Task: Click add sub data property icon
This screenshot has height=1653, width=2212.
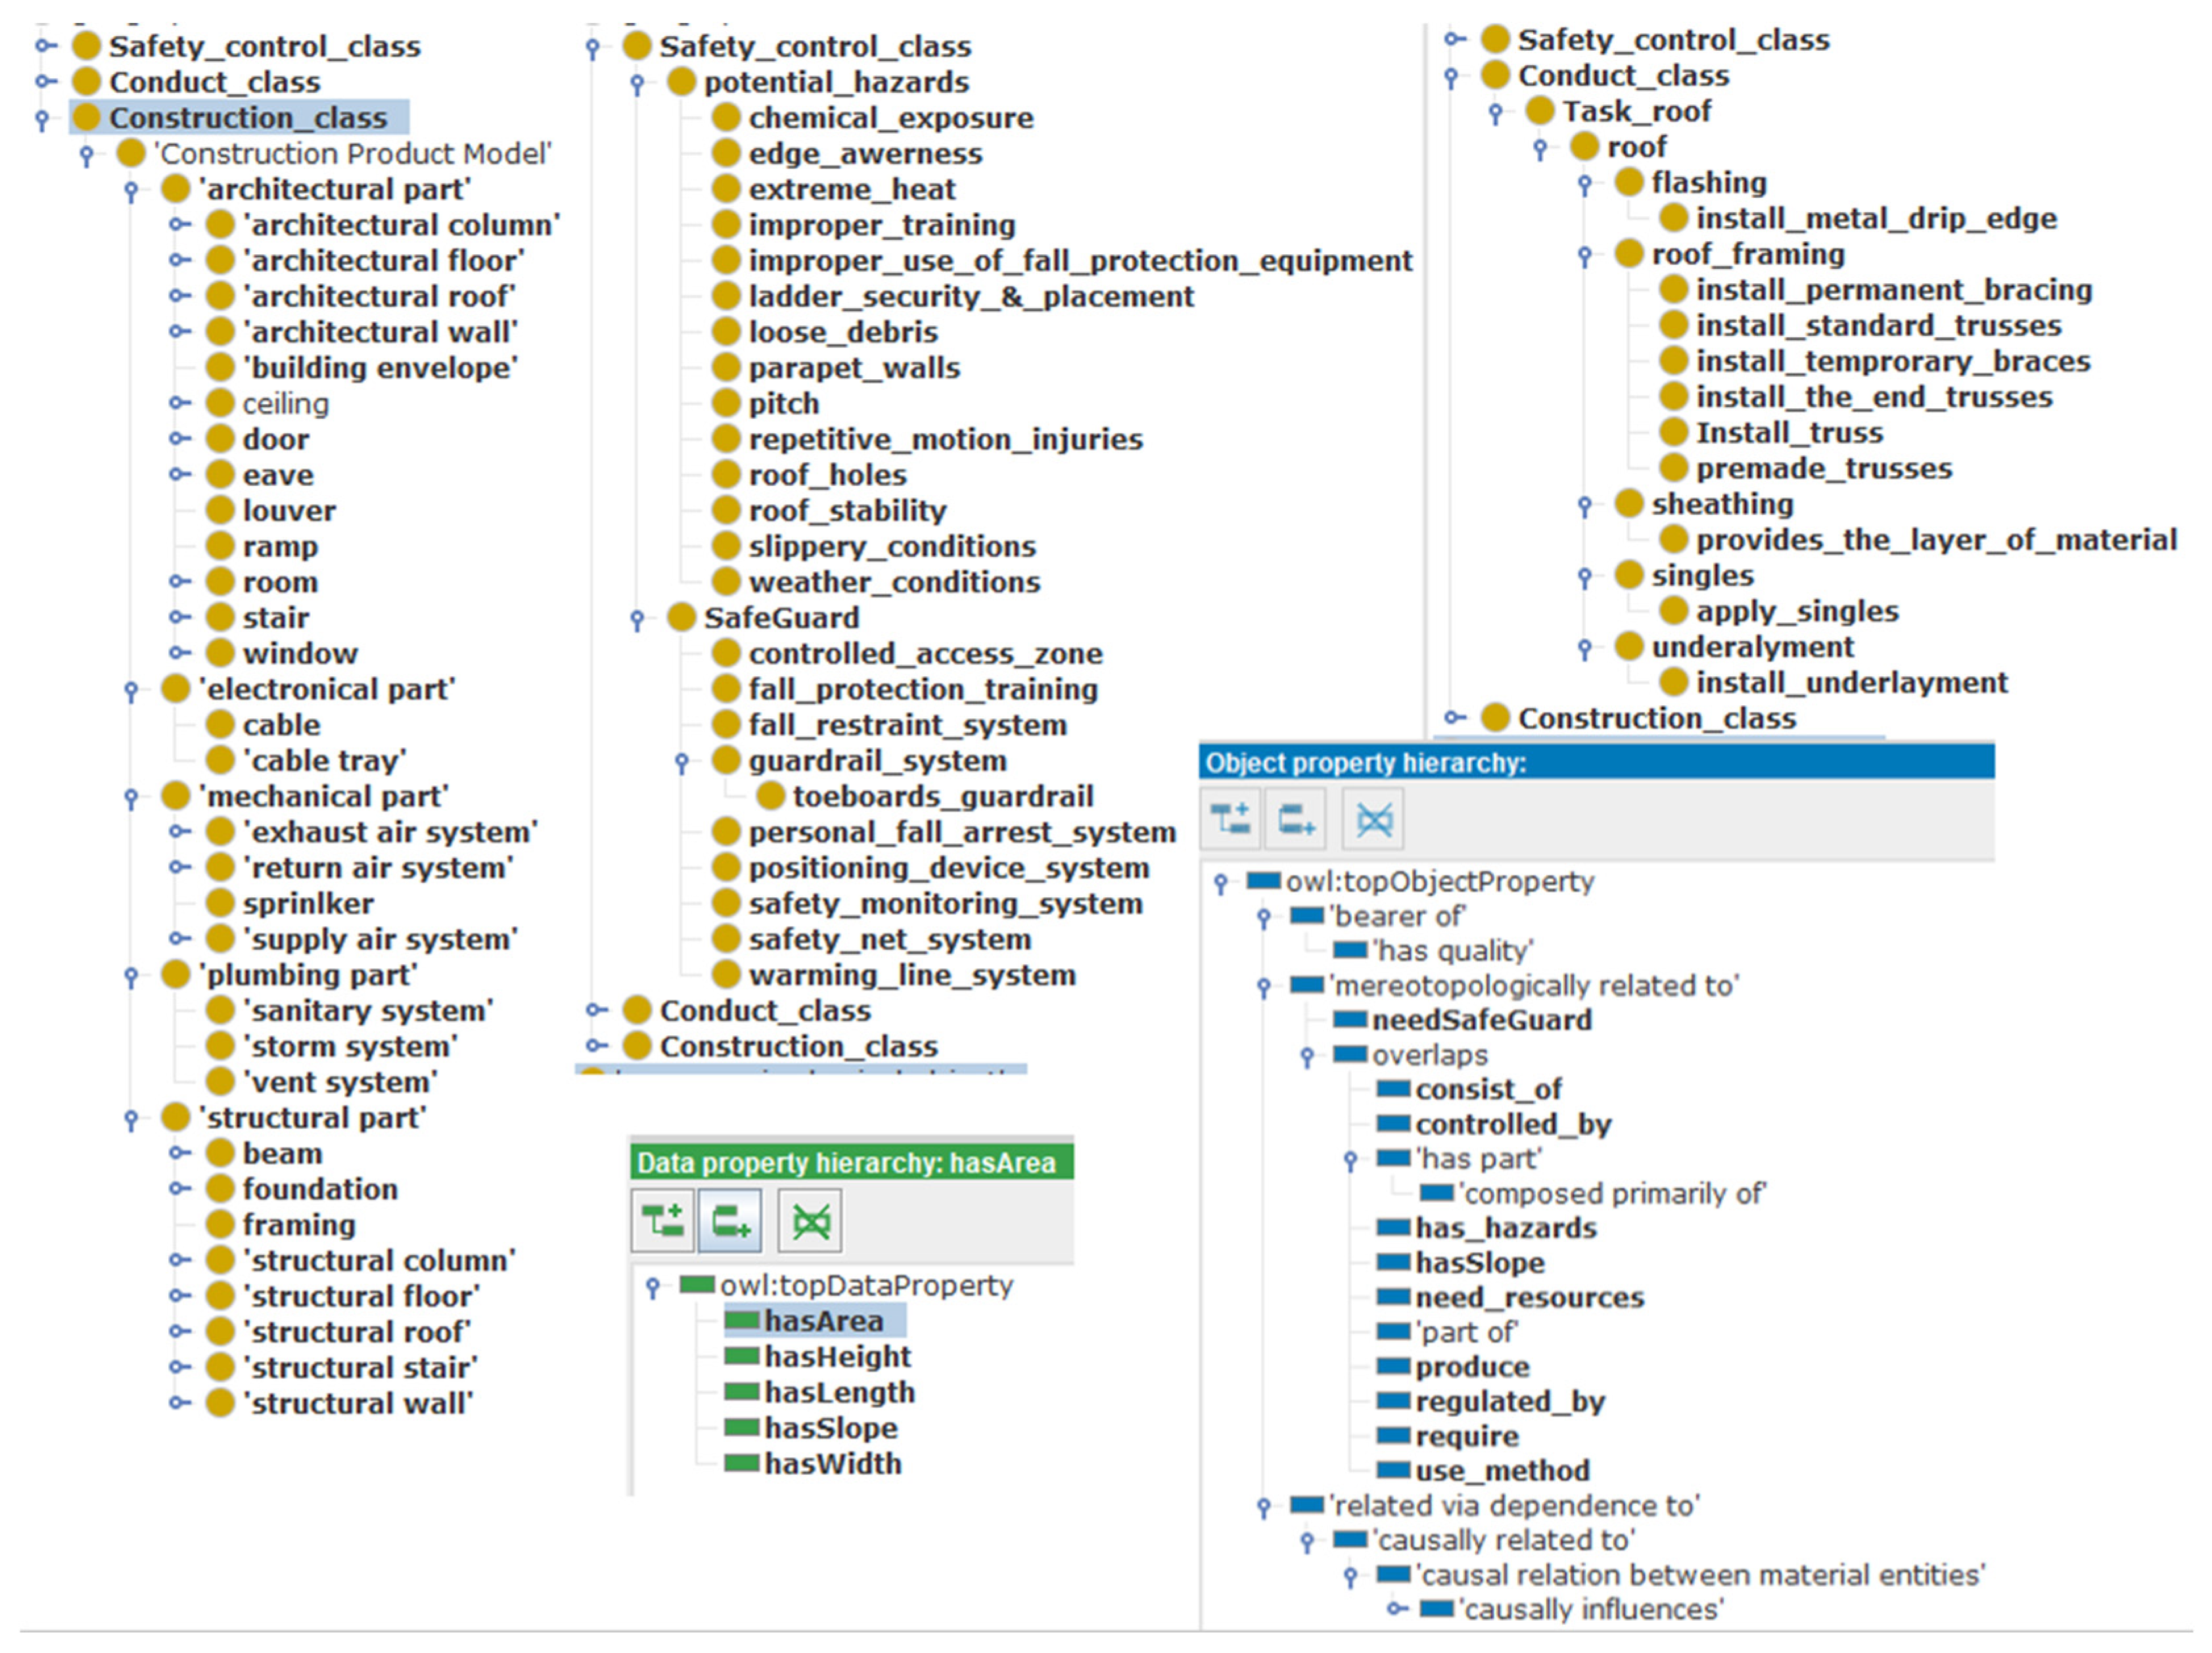Action: [662, 1220]
